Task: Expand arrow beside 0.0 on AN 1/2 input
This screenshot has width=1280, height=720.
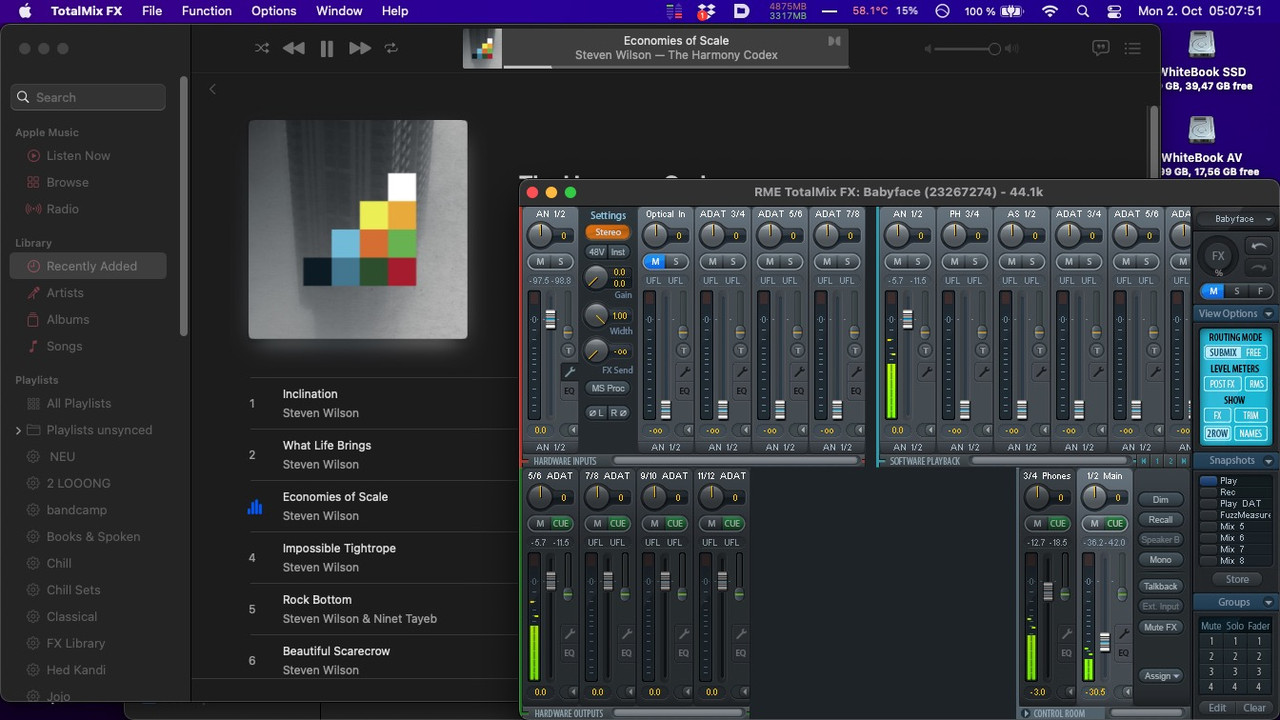Action: pos(573,430)
